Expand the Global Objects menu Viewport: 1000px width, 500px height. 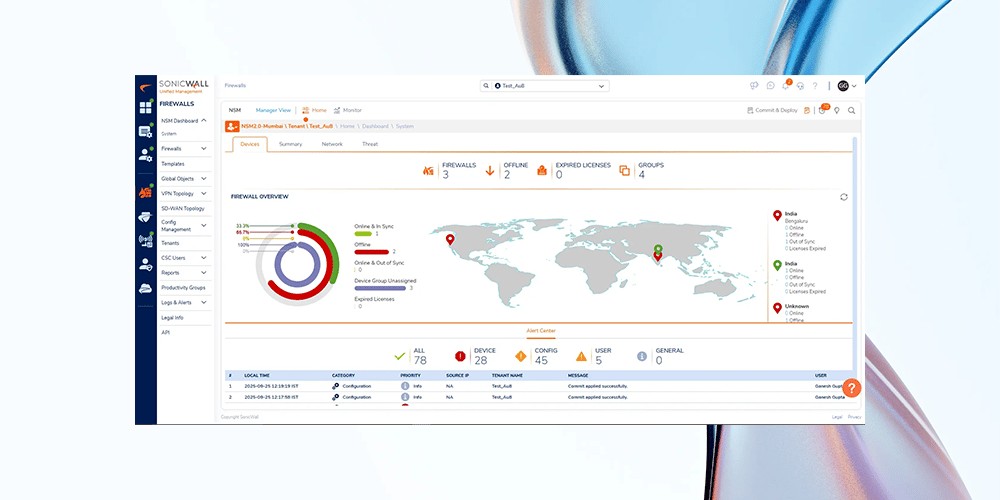click(203, 179)
